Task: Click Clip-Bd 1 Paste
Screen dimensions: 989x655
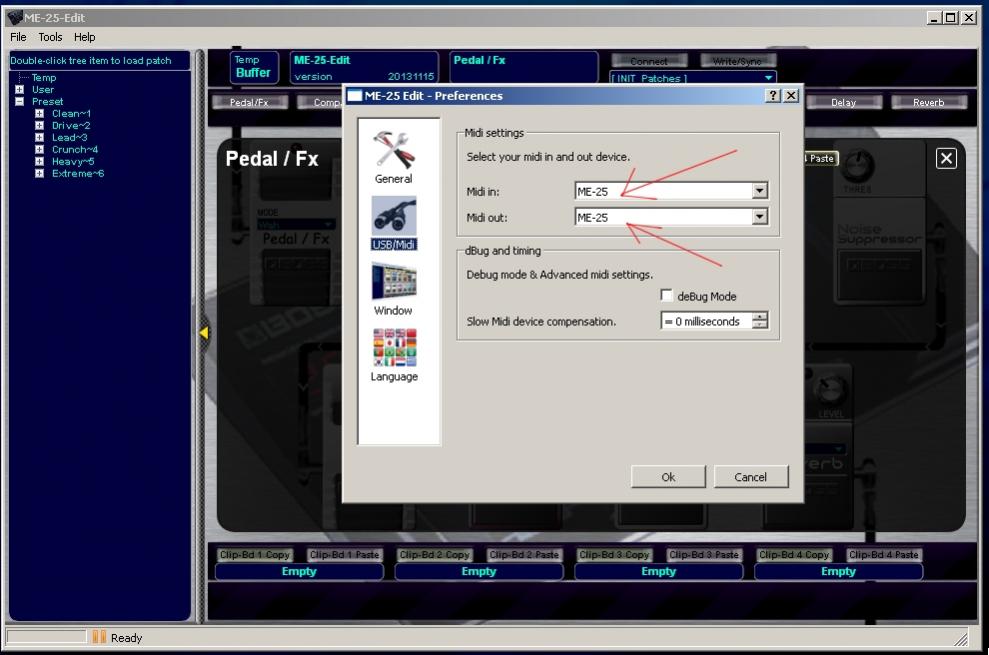Action: pyautogui.click(x=344, y=555)
